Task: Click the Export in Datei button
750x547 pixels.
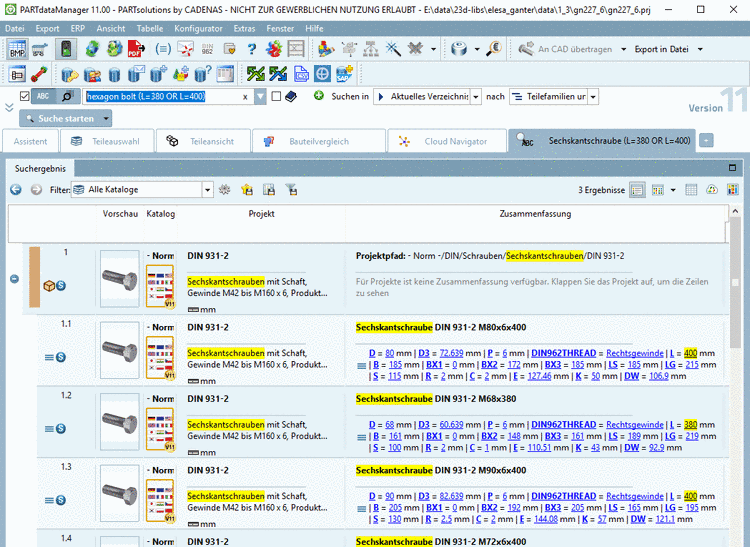Action: tap(661, 49)
